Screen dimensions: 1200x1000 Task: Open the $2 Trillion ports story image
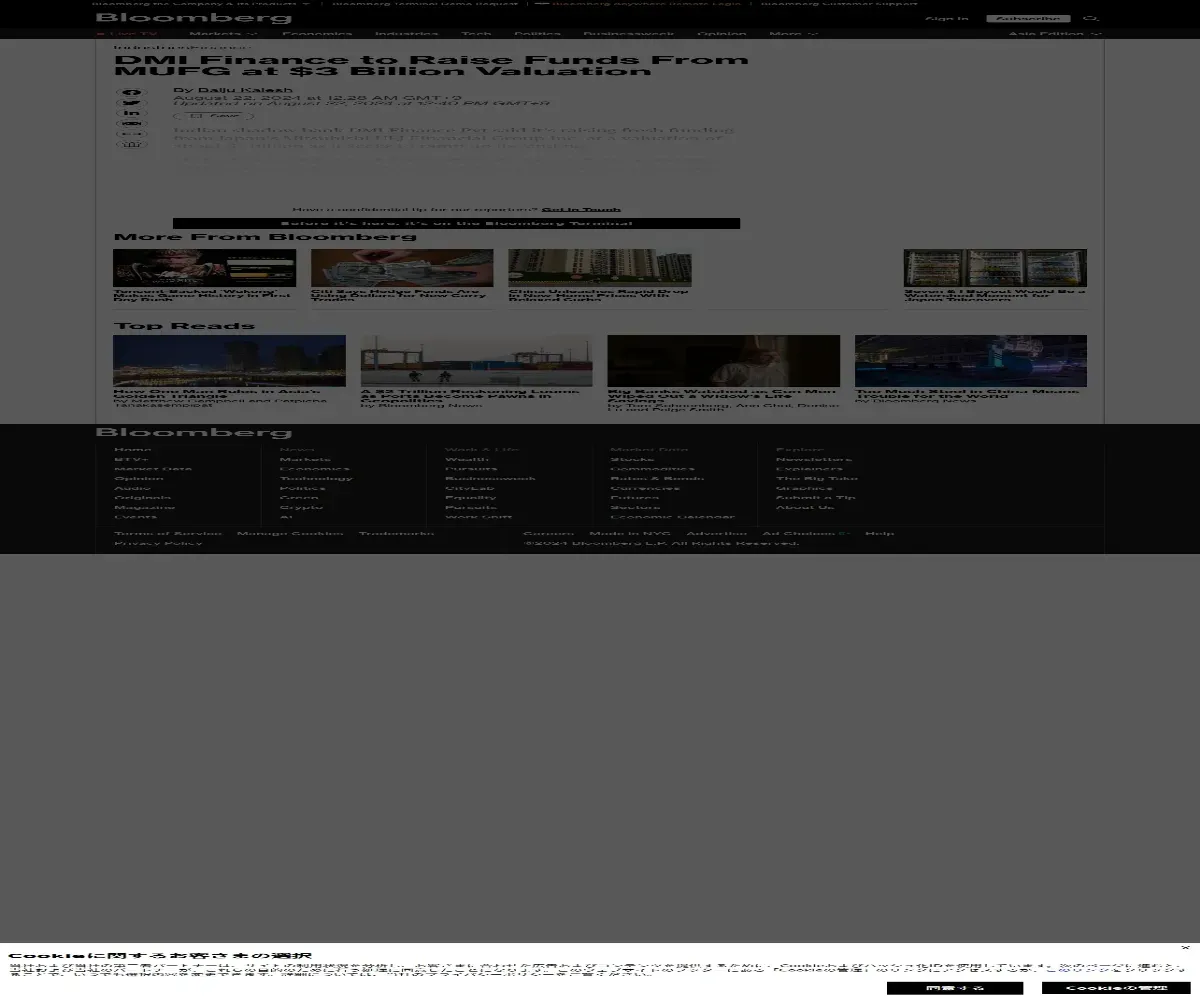(476, 361)
